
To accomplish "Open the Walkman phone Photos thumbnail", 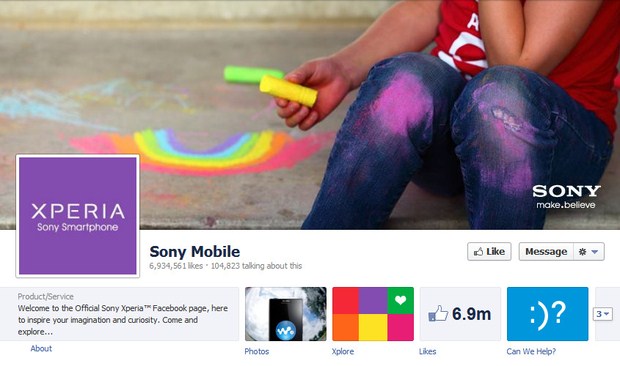I will click(285, 314).
